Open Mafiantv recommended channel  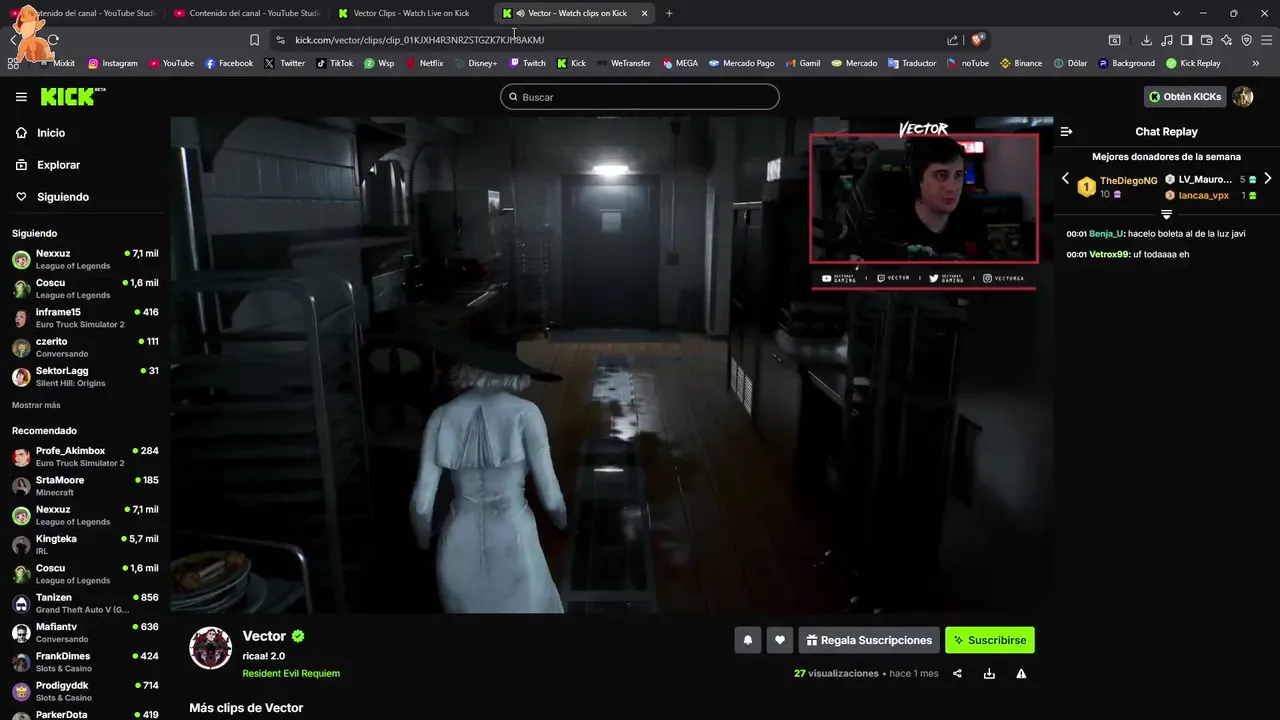tap(85, 633)
